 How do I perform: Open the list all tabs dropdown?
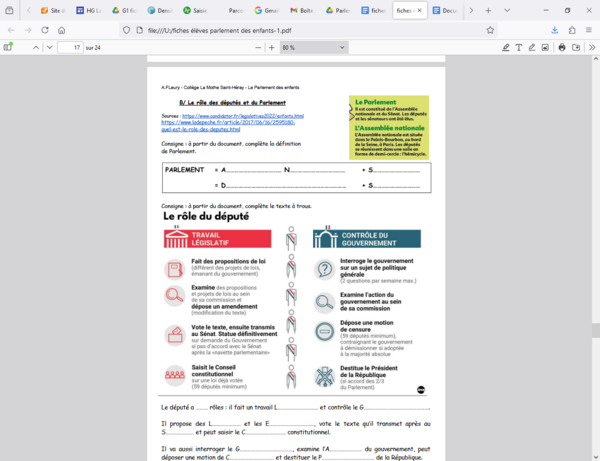tap(502, 10)
